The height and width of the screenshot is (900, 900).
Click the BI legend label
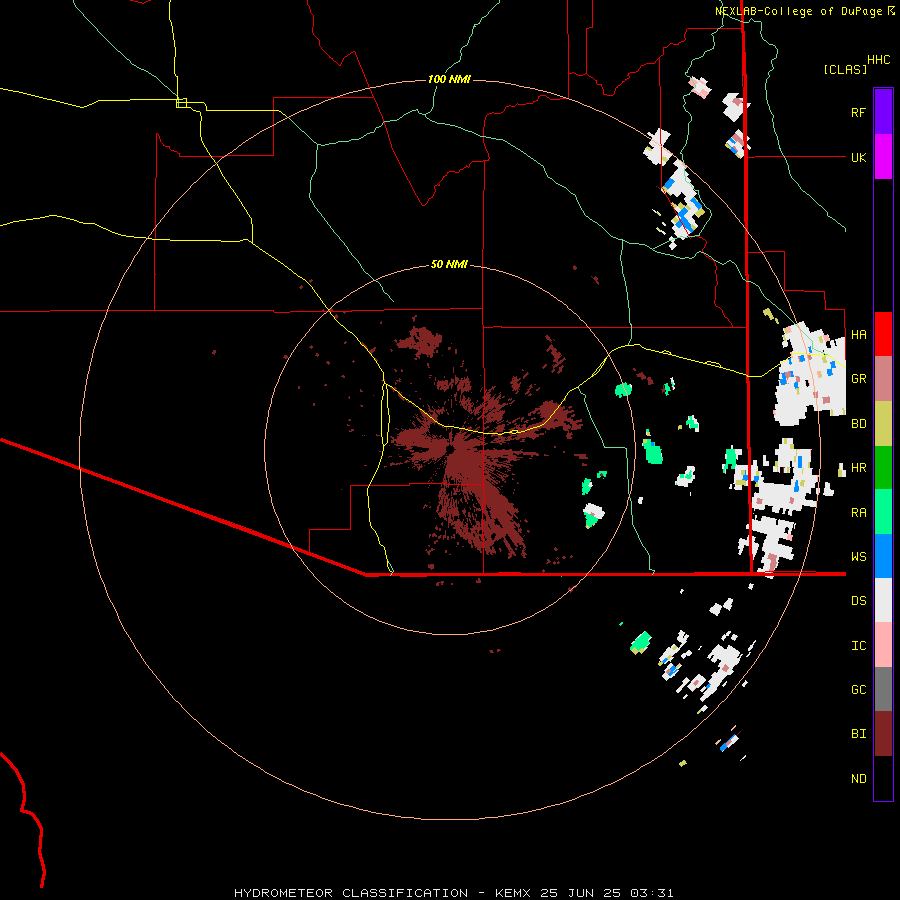point(858,734)
